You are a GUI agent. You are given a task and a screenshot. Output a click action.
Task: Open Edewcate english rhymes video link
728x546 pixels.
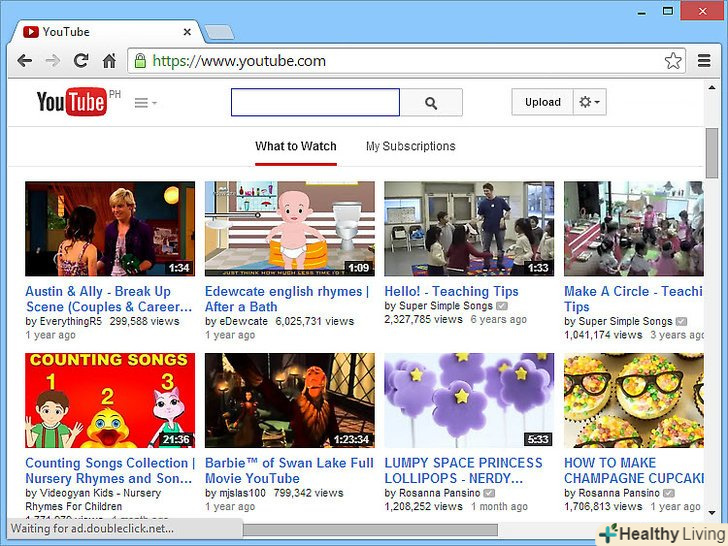[286, 299]
